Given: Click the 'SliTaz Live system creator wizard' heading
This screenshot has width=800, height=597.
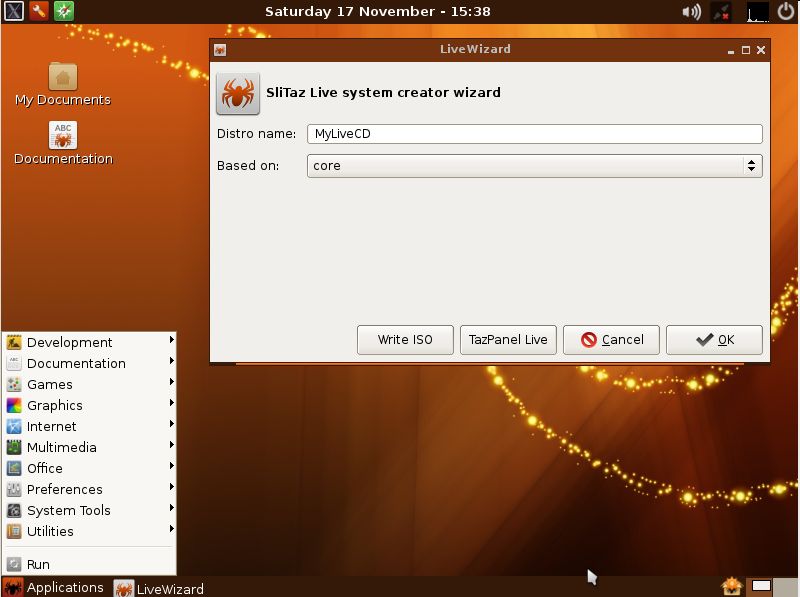Looking at the screenshot, I should (383, 92).
